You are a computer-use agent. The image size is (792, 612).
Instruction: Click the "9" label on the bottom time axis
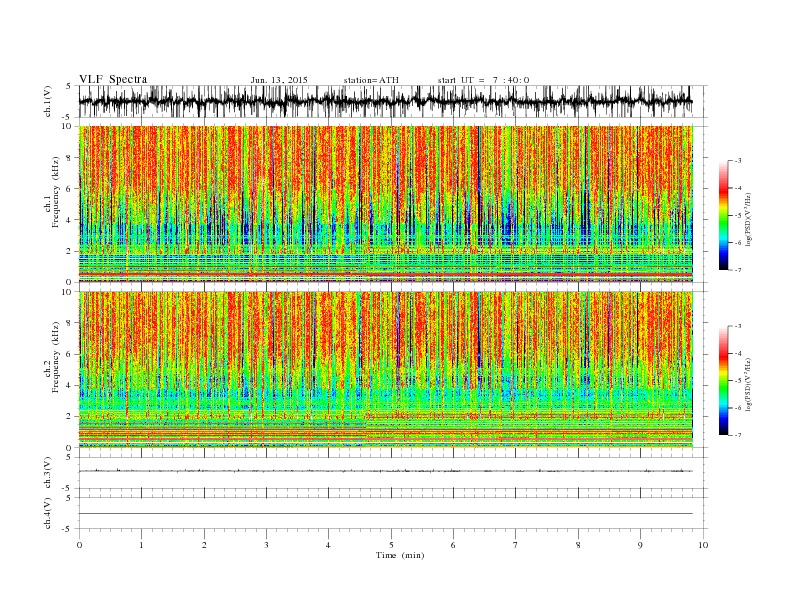(640, 545)
